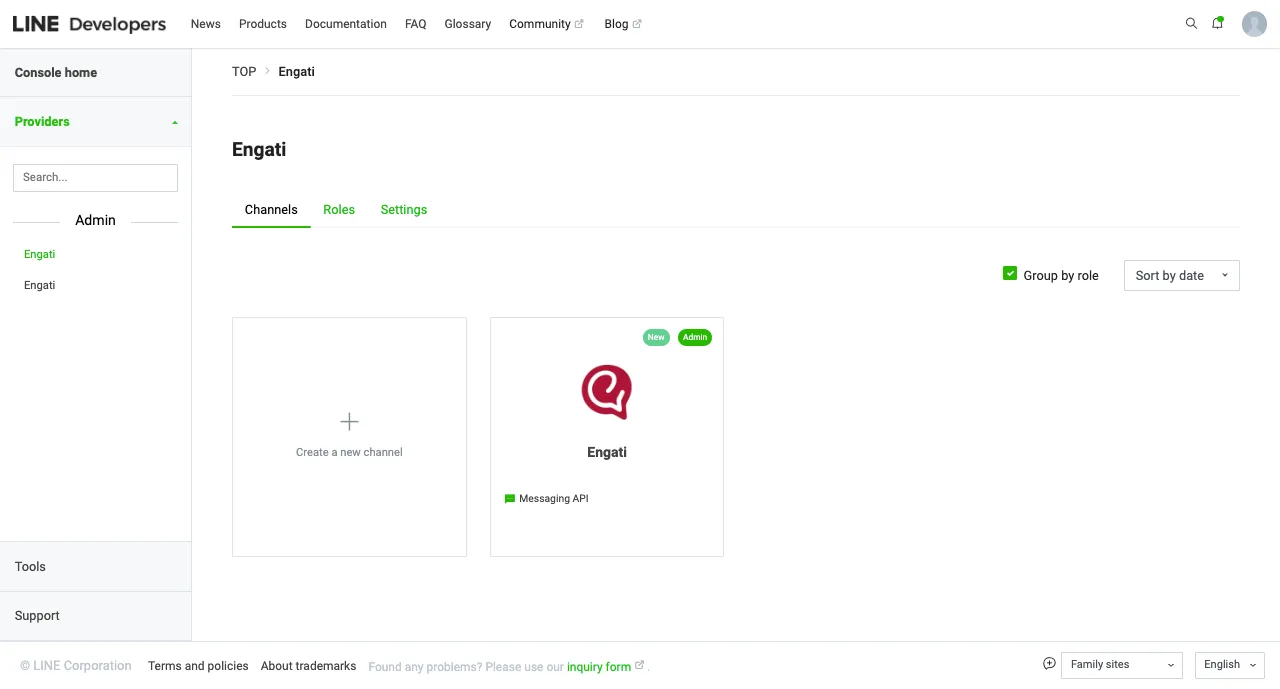Viewport: 1280px width, 689px height.
Task: Click the plus-circle icon beside Family sites
Action: pyautogui.click(x=1049, y=664)
